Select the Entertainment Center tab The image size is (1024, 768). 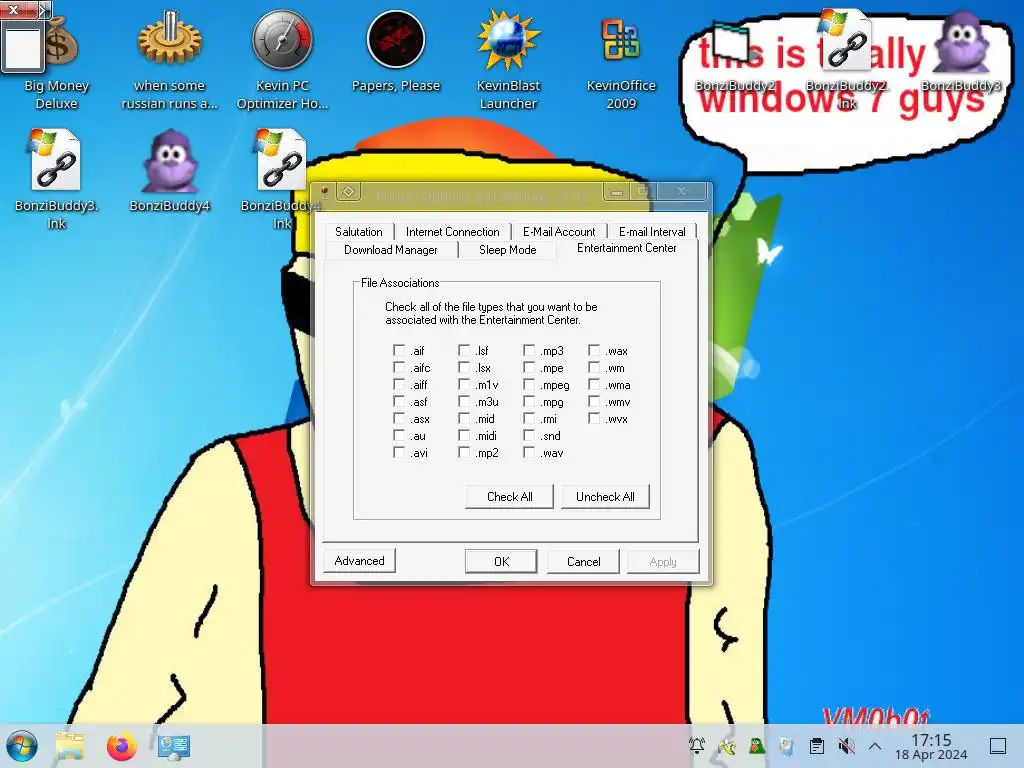(627, 248)
